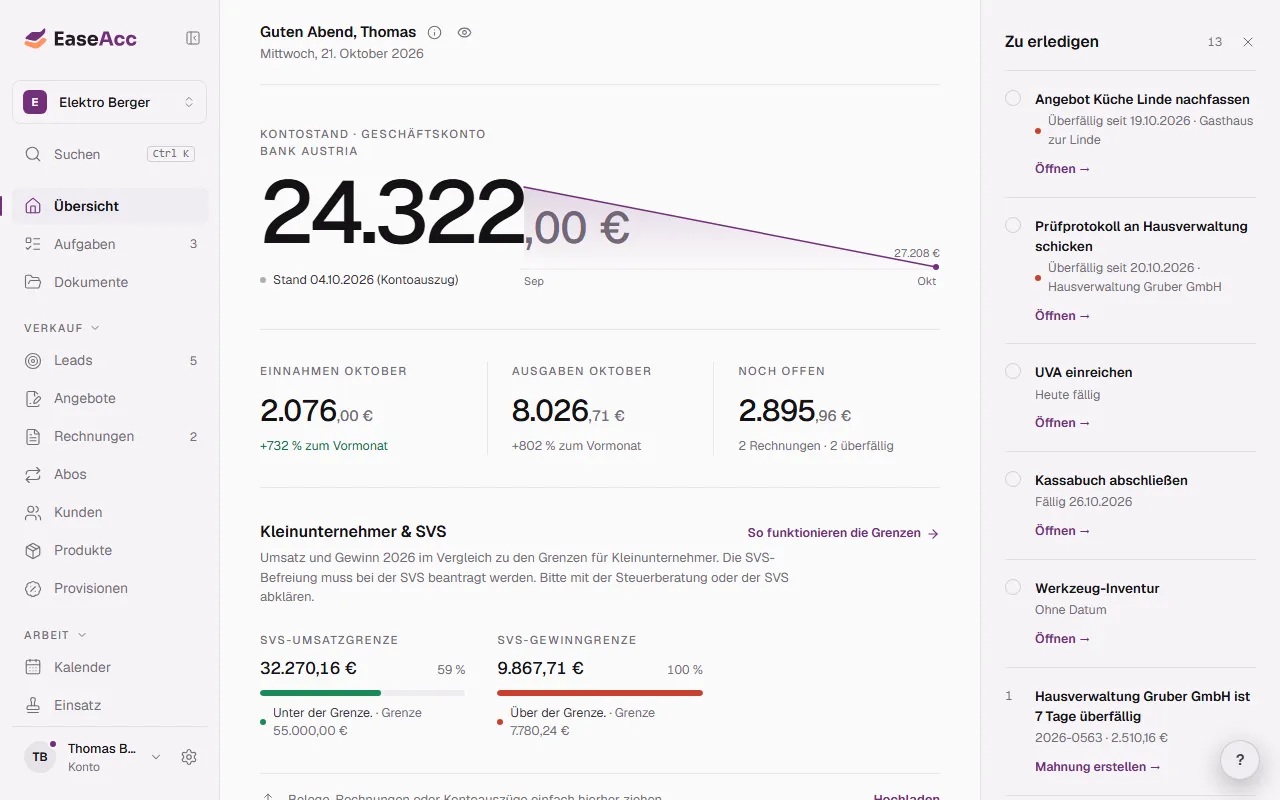Complete Kassabuch abschließen task checkbox
This screenshot has width=1280, height=800.
tap(1013, 479)
